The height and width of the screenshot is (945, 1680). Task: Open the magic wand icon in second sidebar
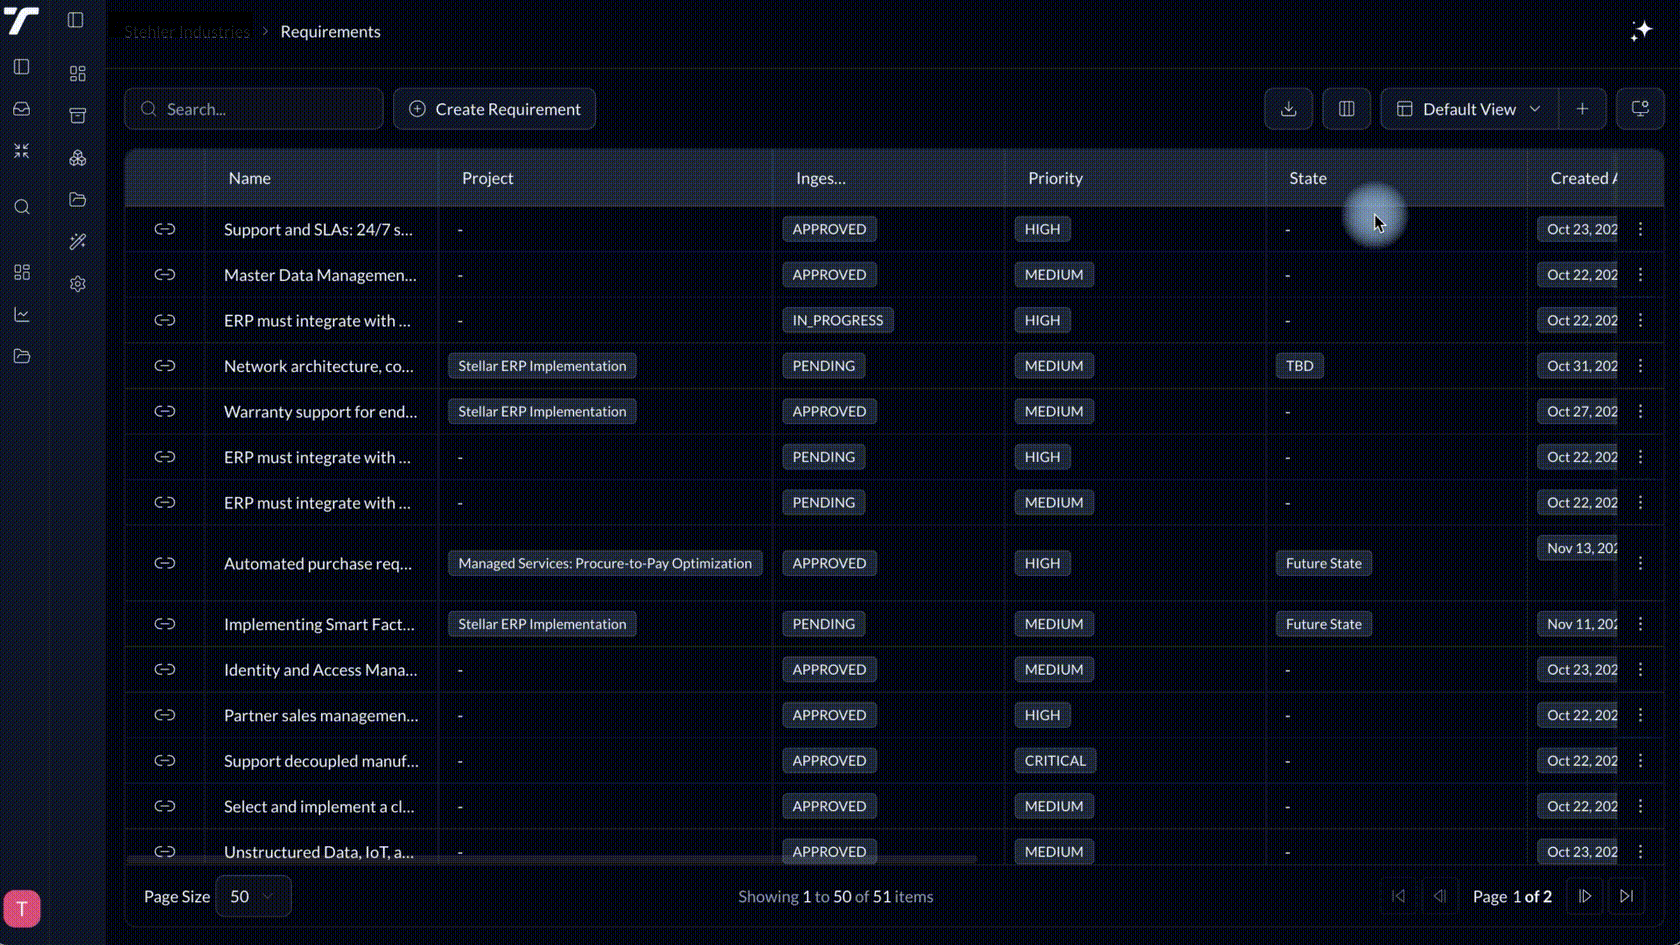pos(77,242)
